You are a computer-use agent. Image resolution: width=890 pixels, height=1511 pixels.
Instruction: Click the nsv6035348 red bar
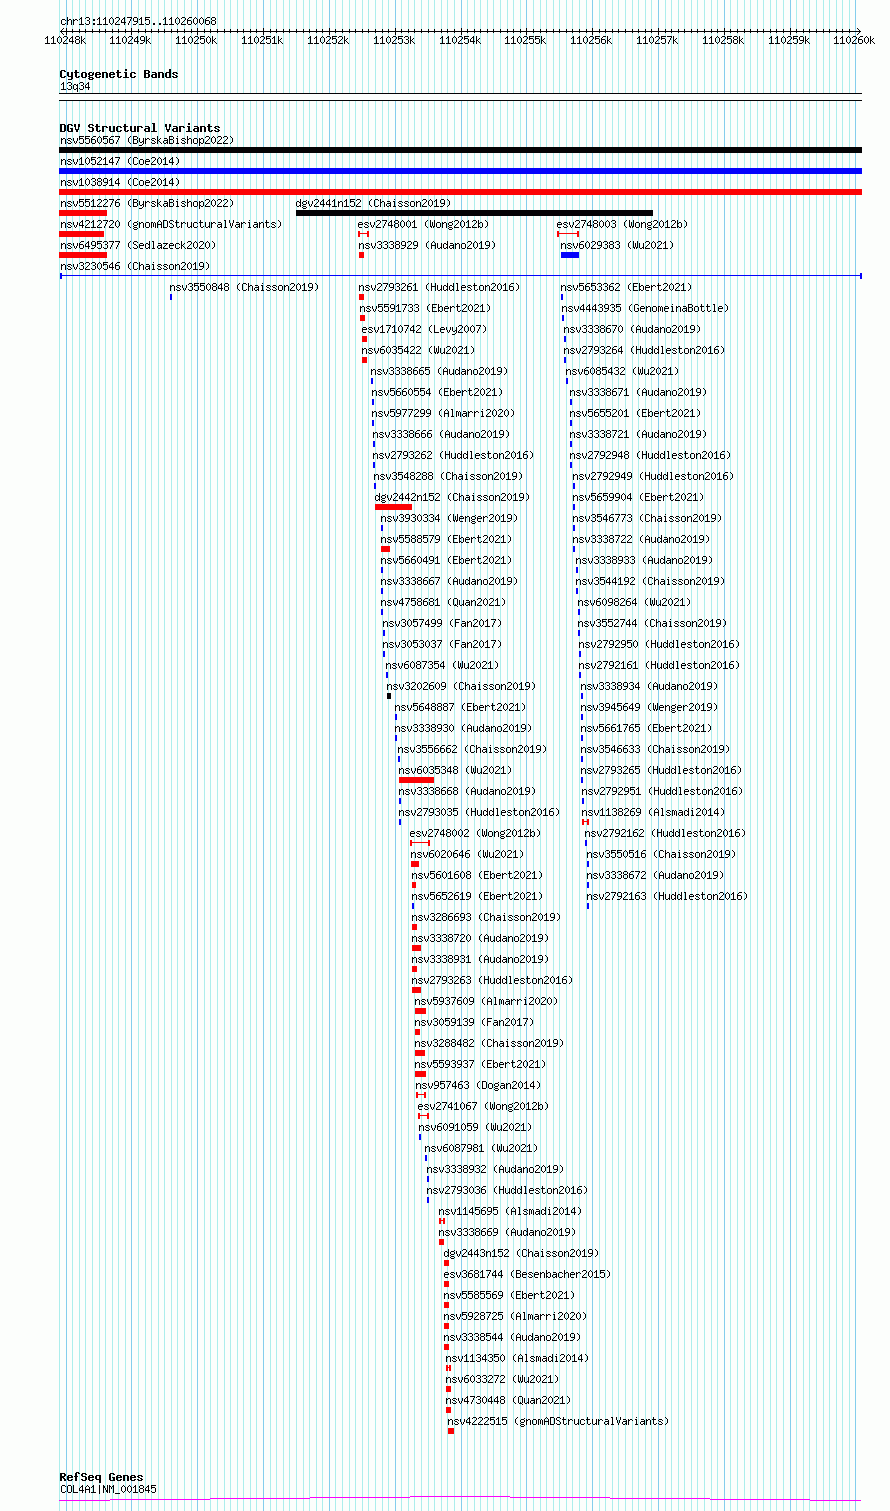pyautogui.click(x=416, y=780)
